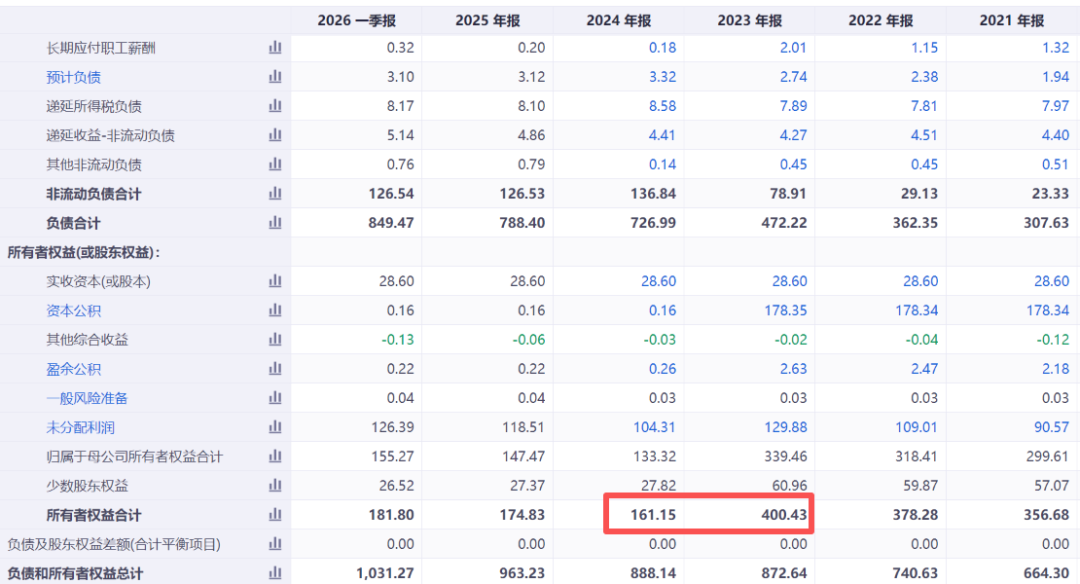This screenshot has width=1080, height=584.
Task: Click 2024 年报 value 104.31 for 未分配利润
Action: pyautogui.click(x=654, y=427)
